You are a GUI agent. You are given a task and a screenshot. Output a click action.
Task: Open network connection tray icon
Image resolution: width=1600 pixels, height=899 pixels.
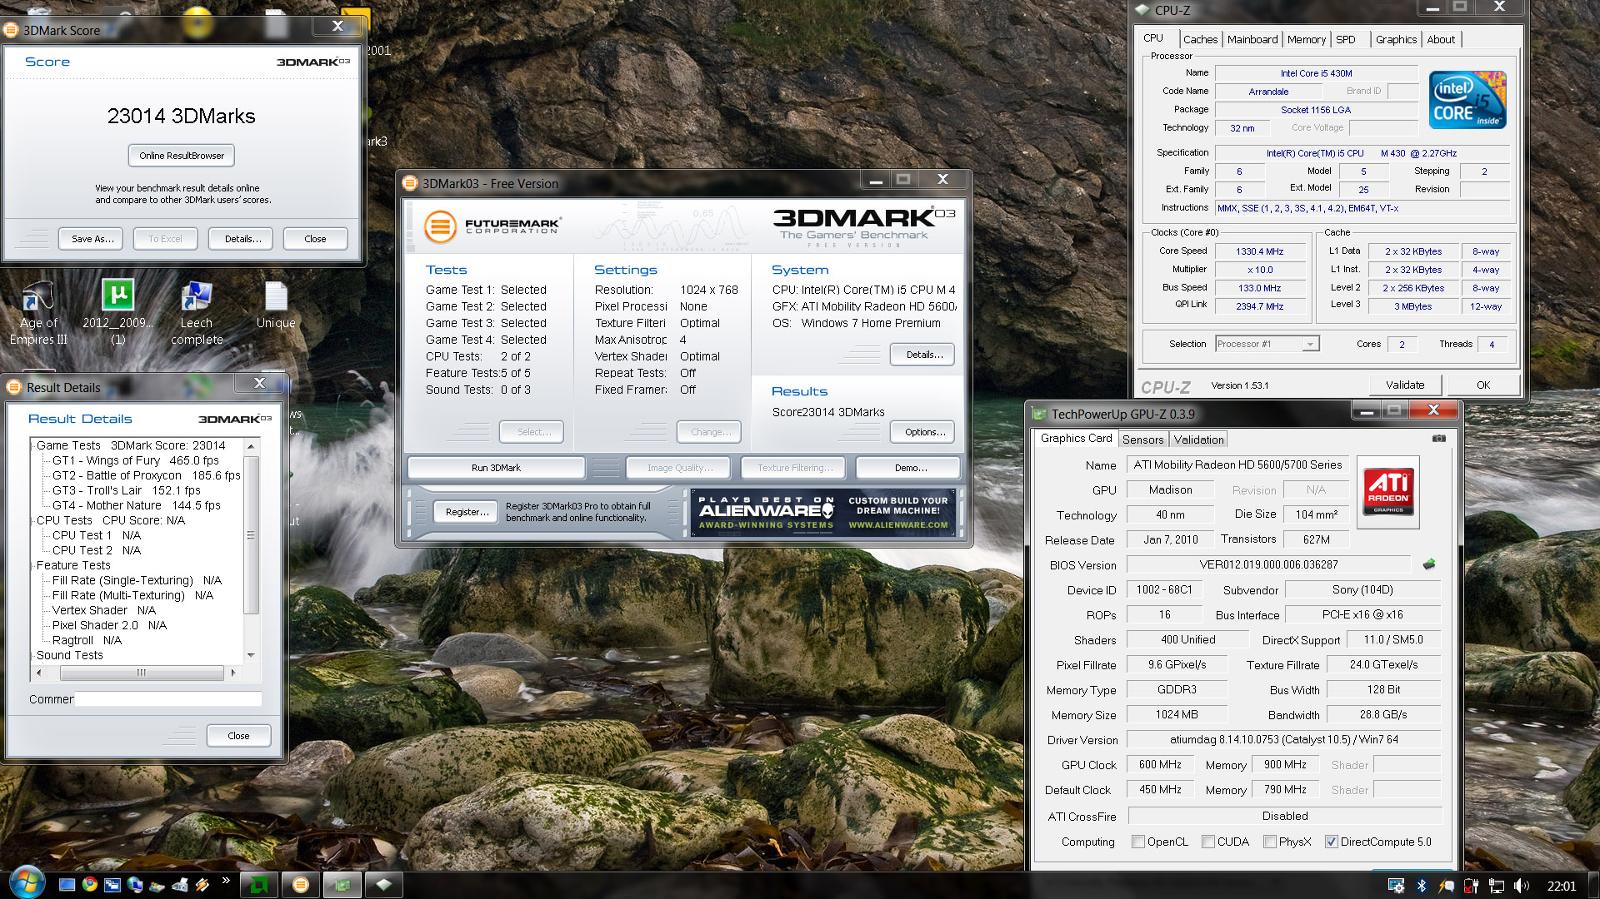pos(1496,886)
